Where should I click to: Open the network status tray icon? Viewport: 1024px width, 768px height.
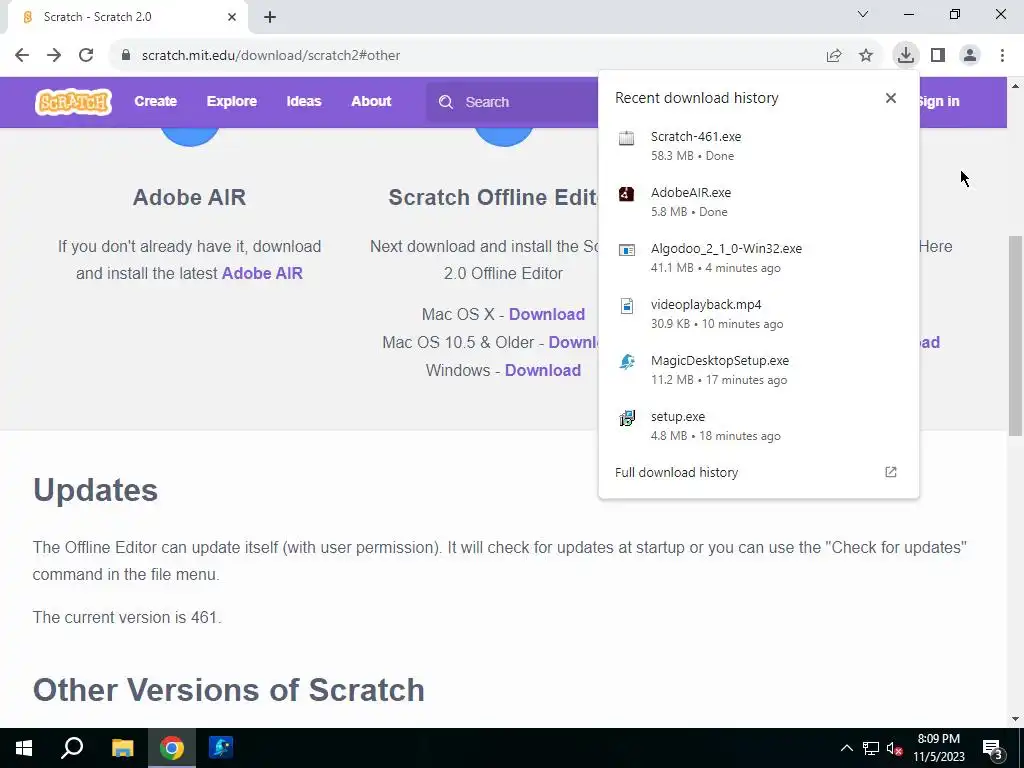click(871, 748)
